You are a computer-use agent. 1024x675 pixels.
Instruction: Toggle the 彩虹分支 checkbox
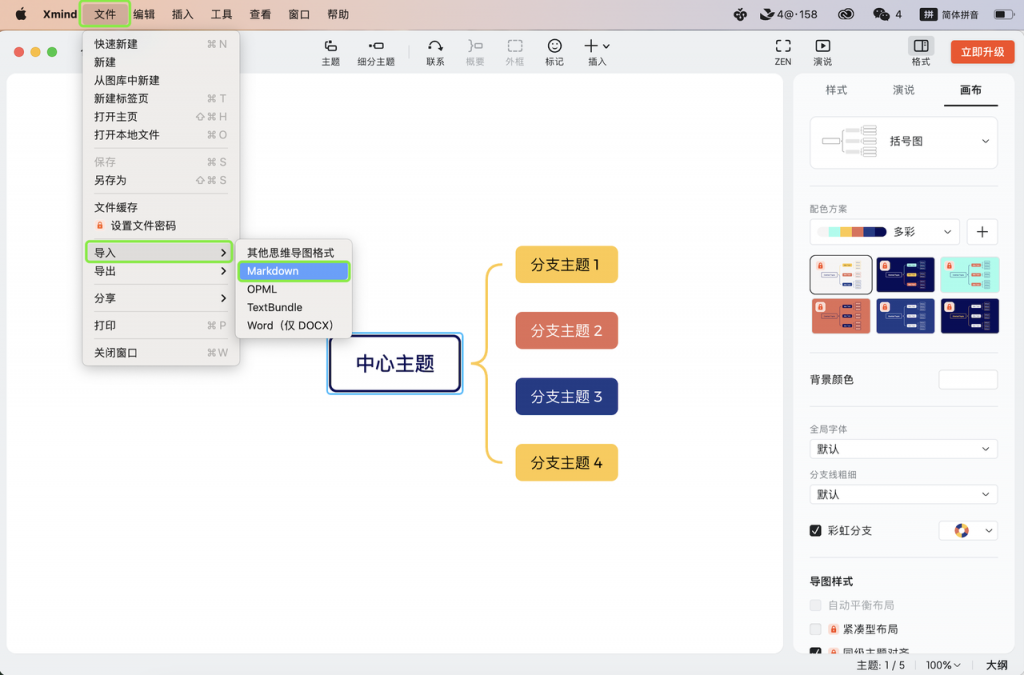click(815, 530)
